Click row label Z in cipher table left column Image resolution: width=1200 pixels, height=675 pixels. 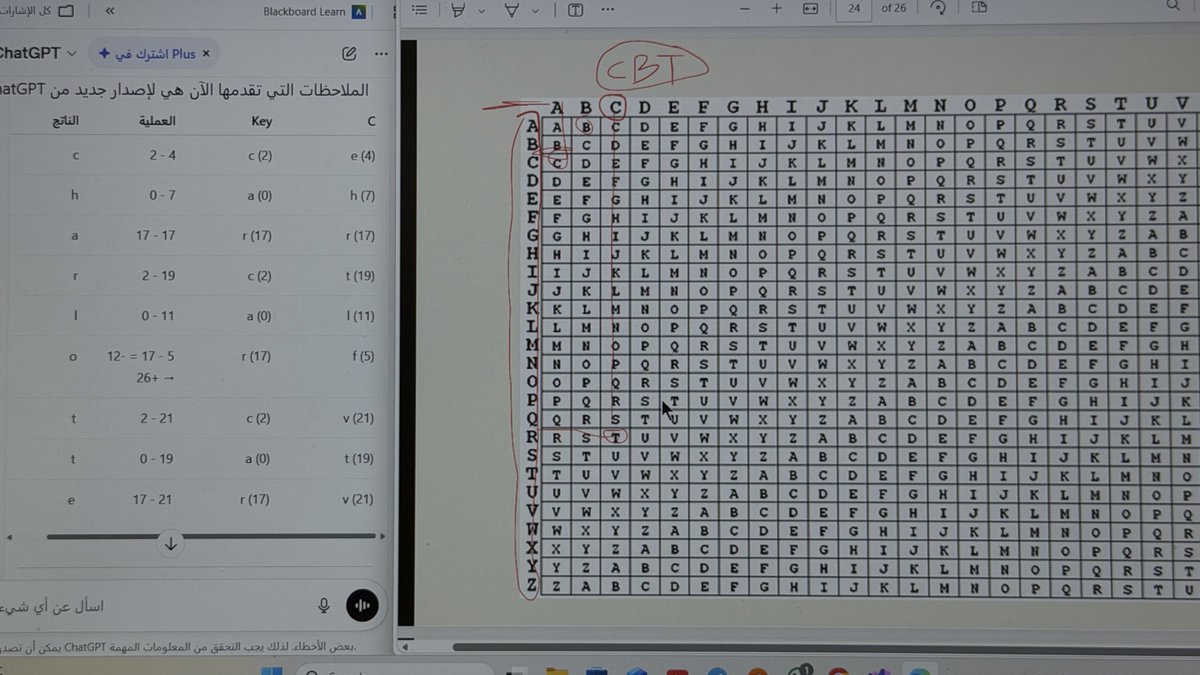click(x=532, y=586)
